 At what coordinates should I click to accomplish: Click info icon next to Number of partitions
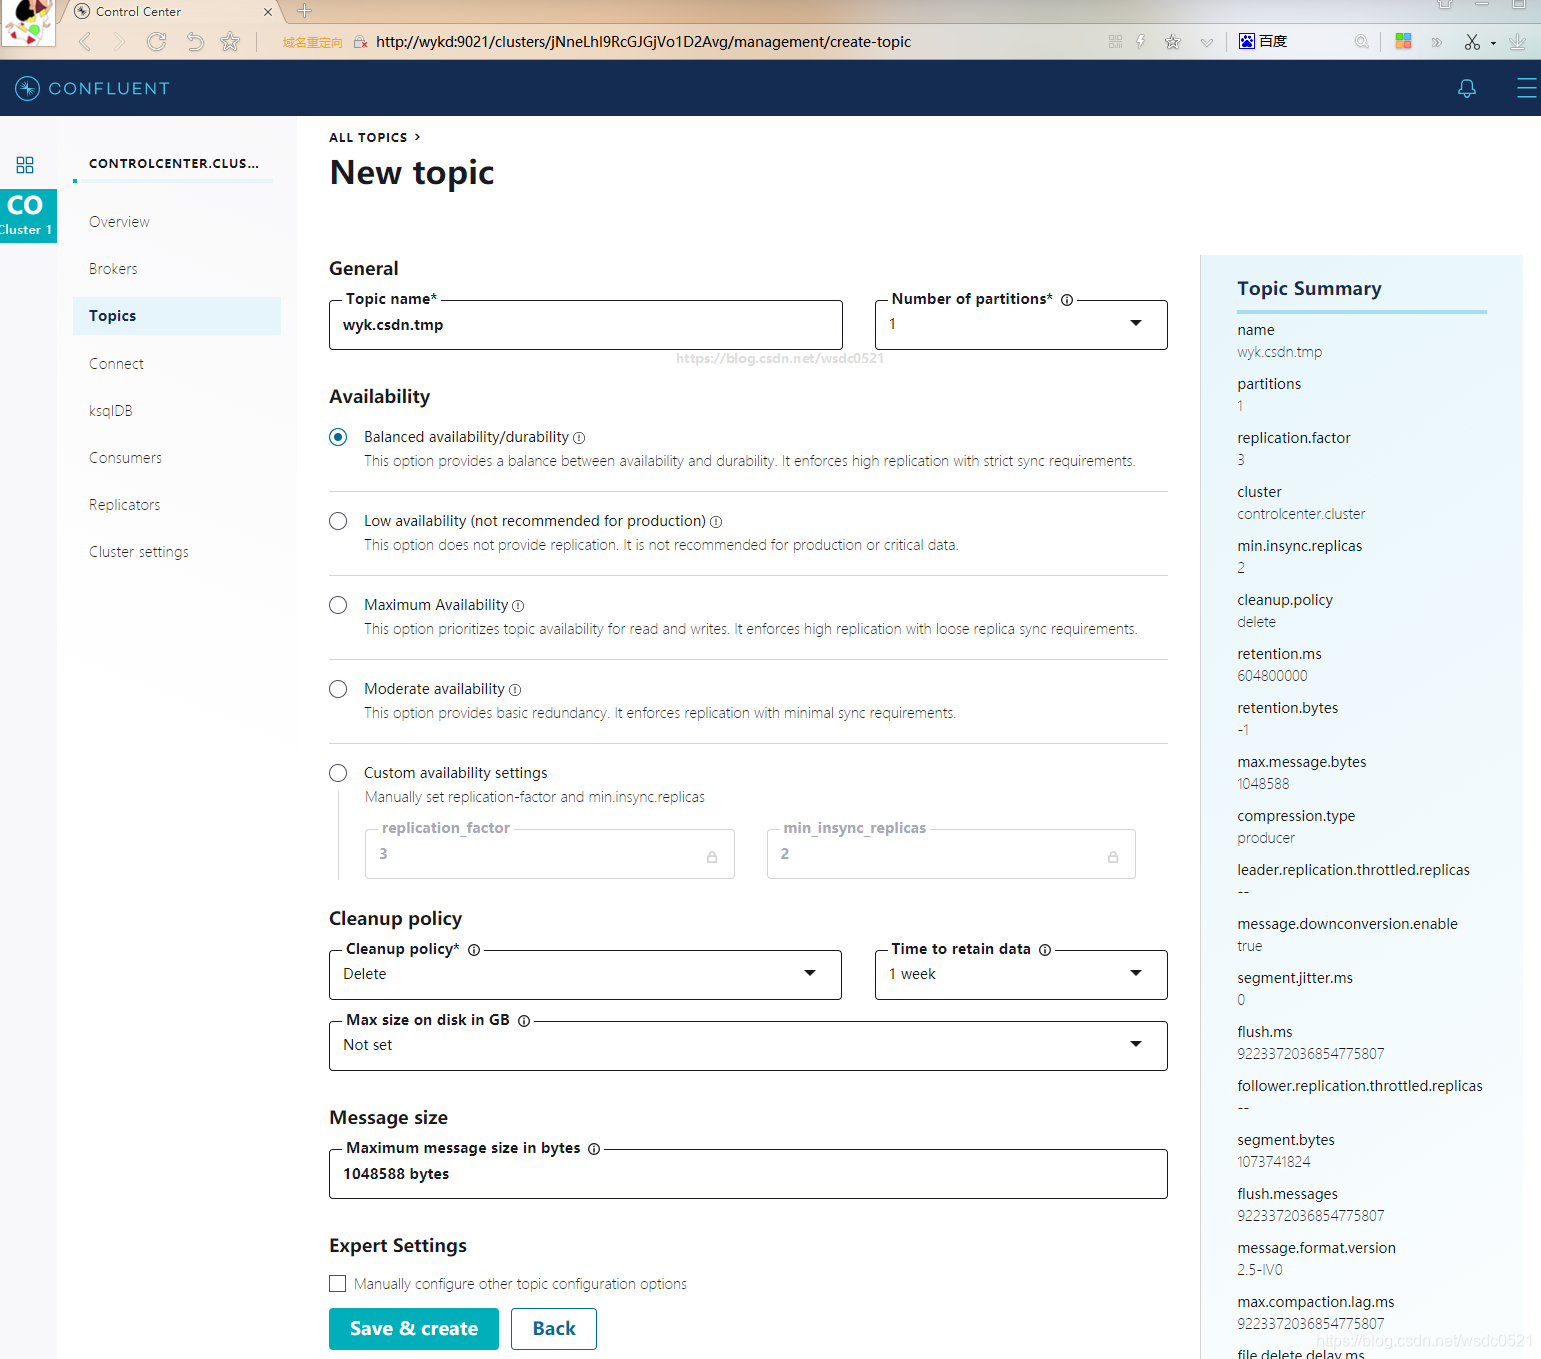1067,300
